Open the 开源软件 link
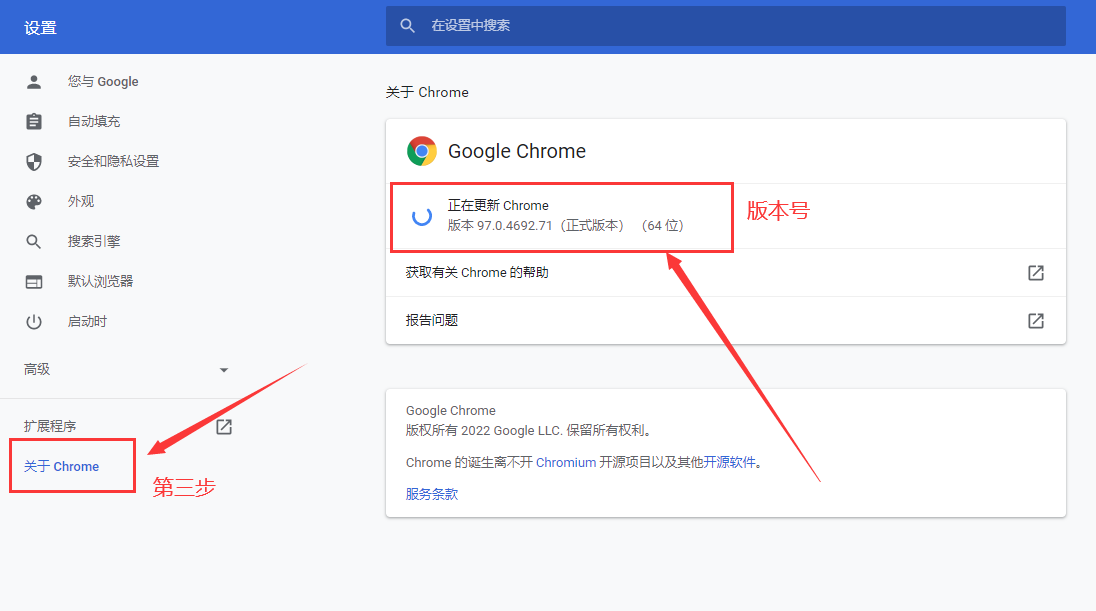 [x=729, y=462]
